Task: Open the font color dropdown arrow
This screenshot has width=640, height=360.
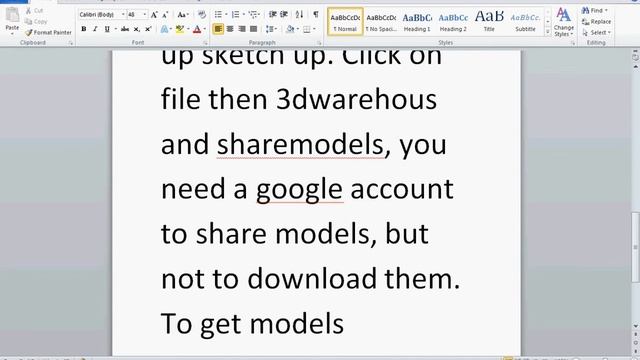Action: (204, 29)
